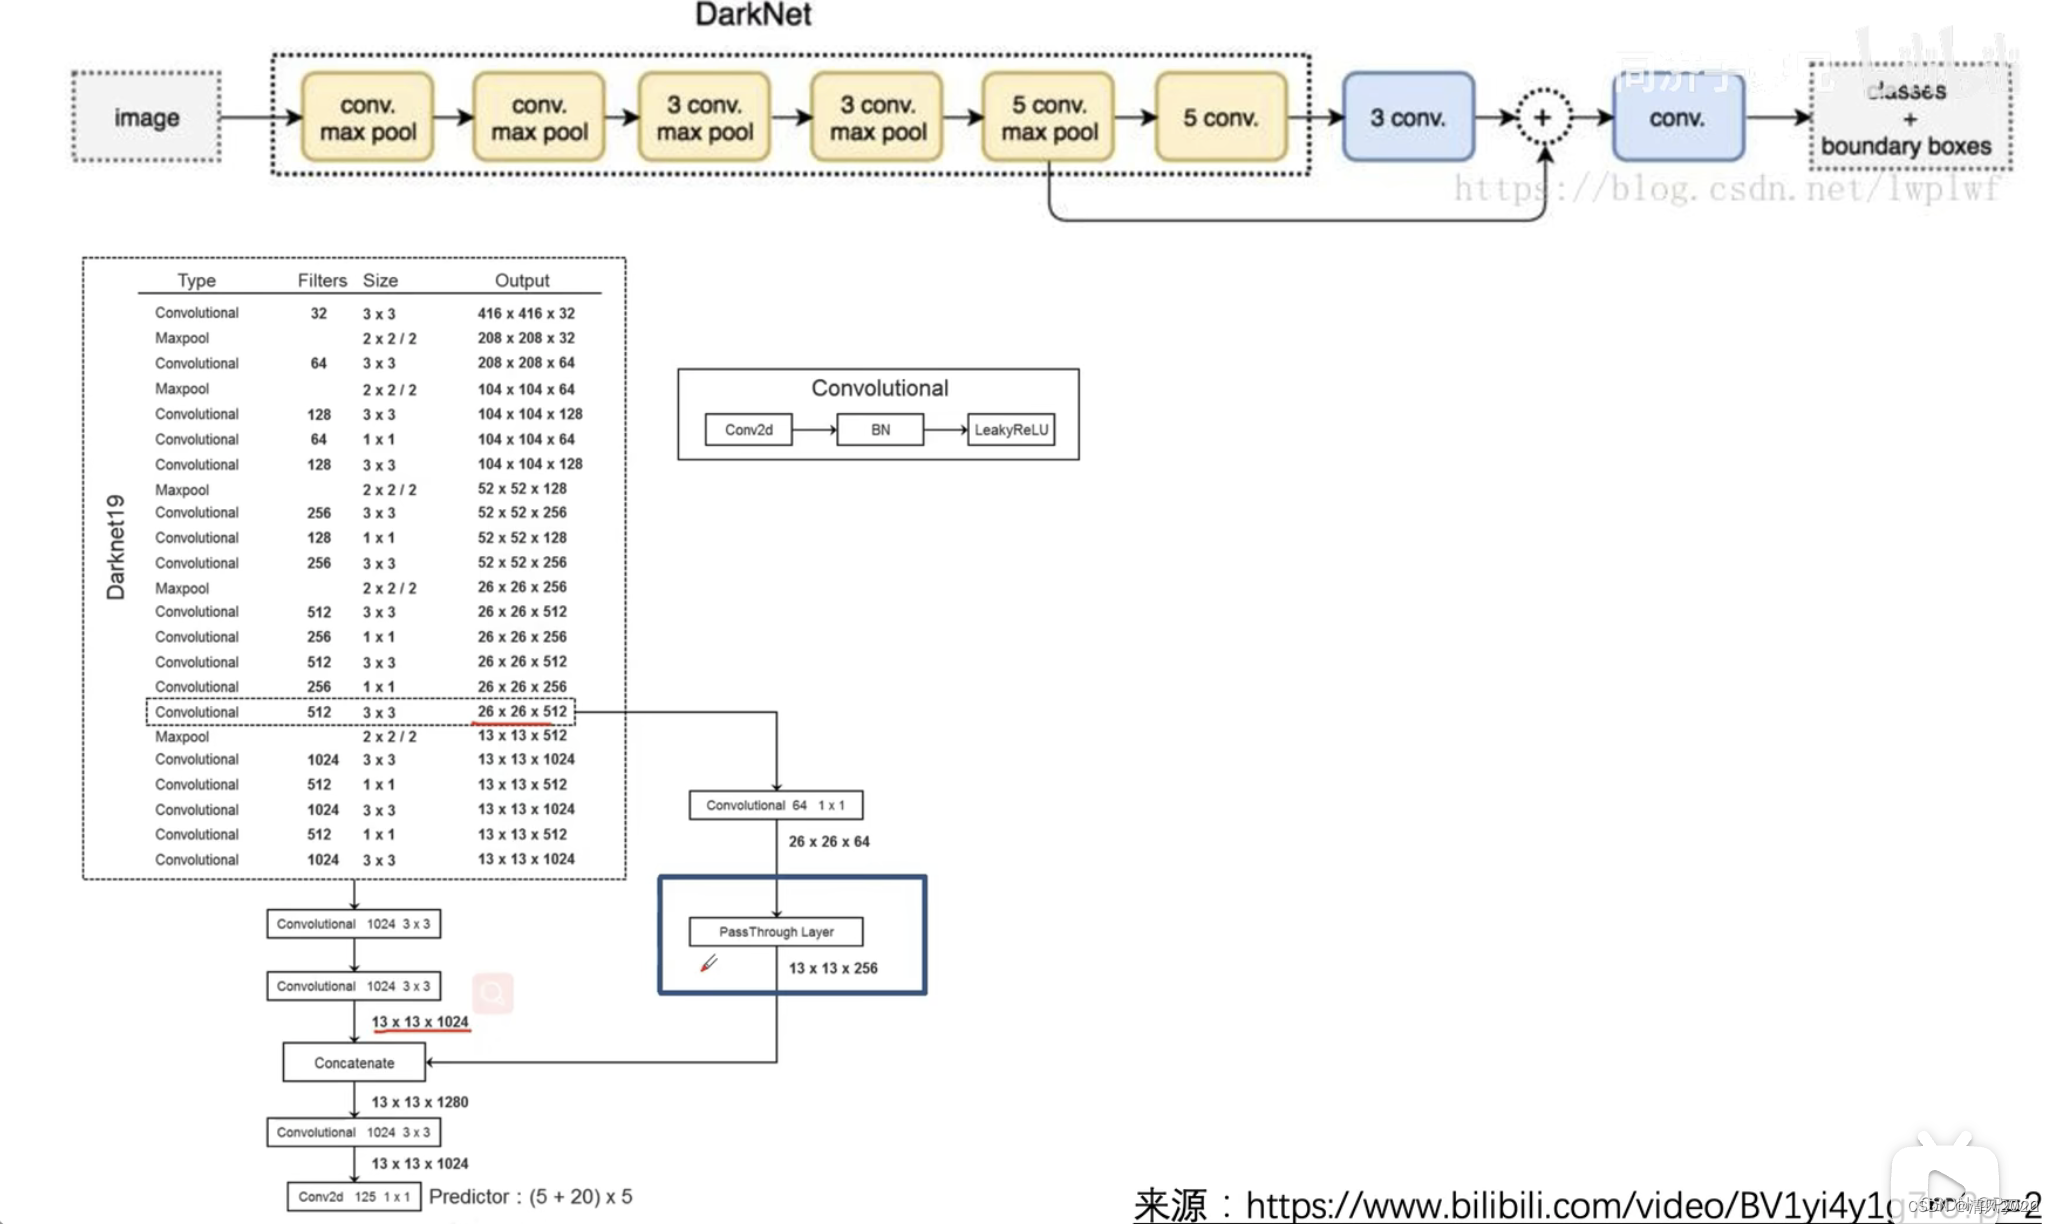2054x1224 pixels.
Task: Select the first conv. max pool block
Action: pos(366,117)
